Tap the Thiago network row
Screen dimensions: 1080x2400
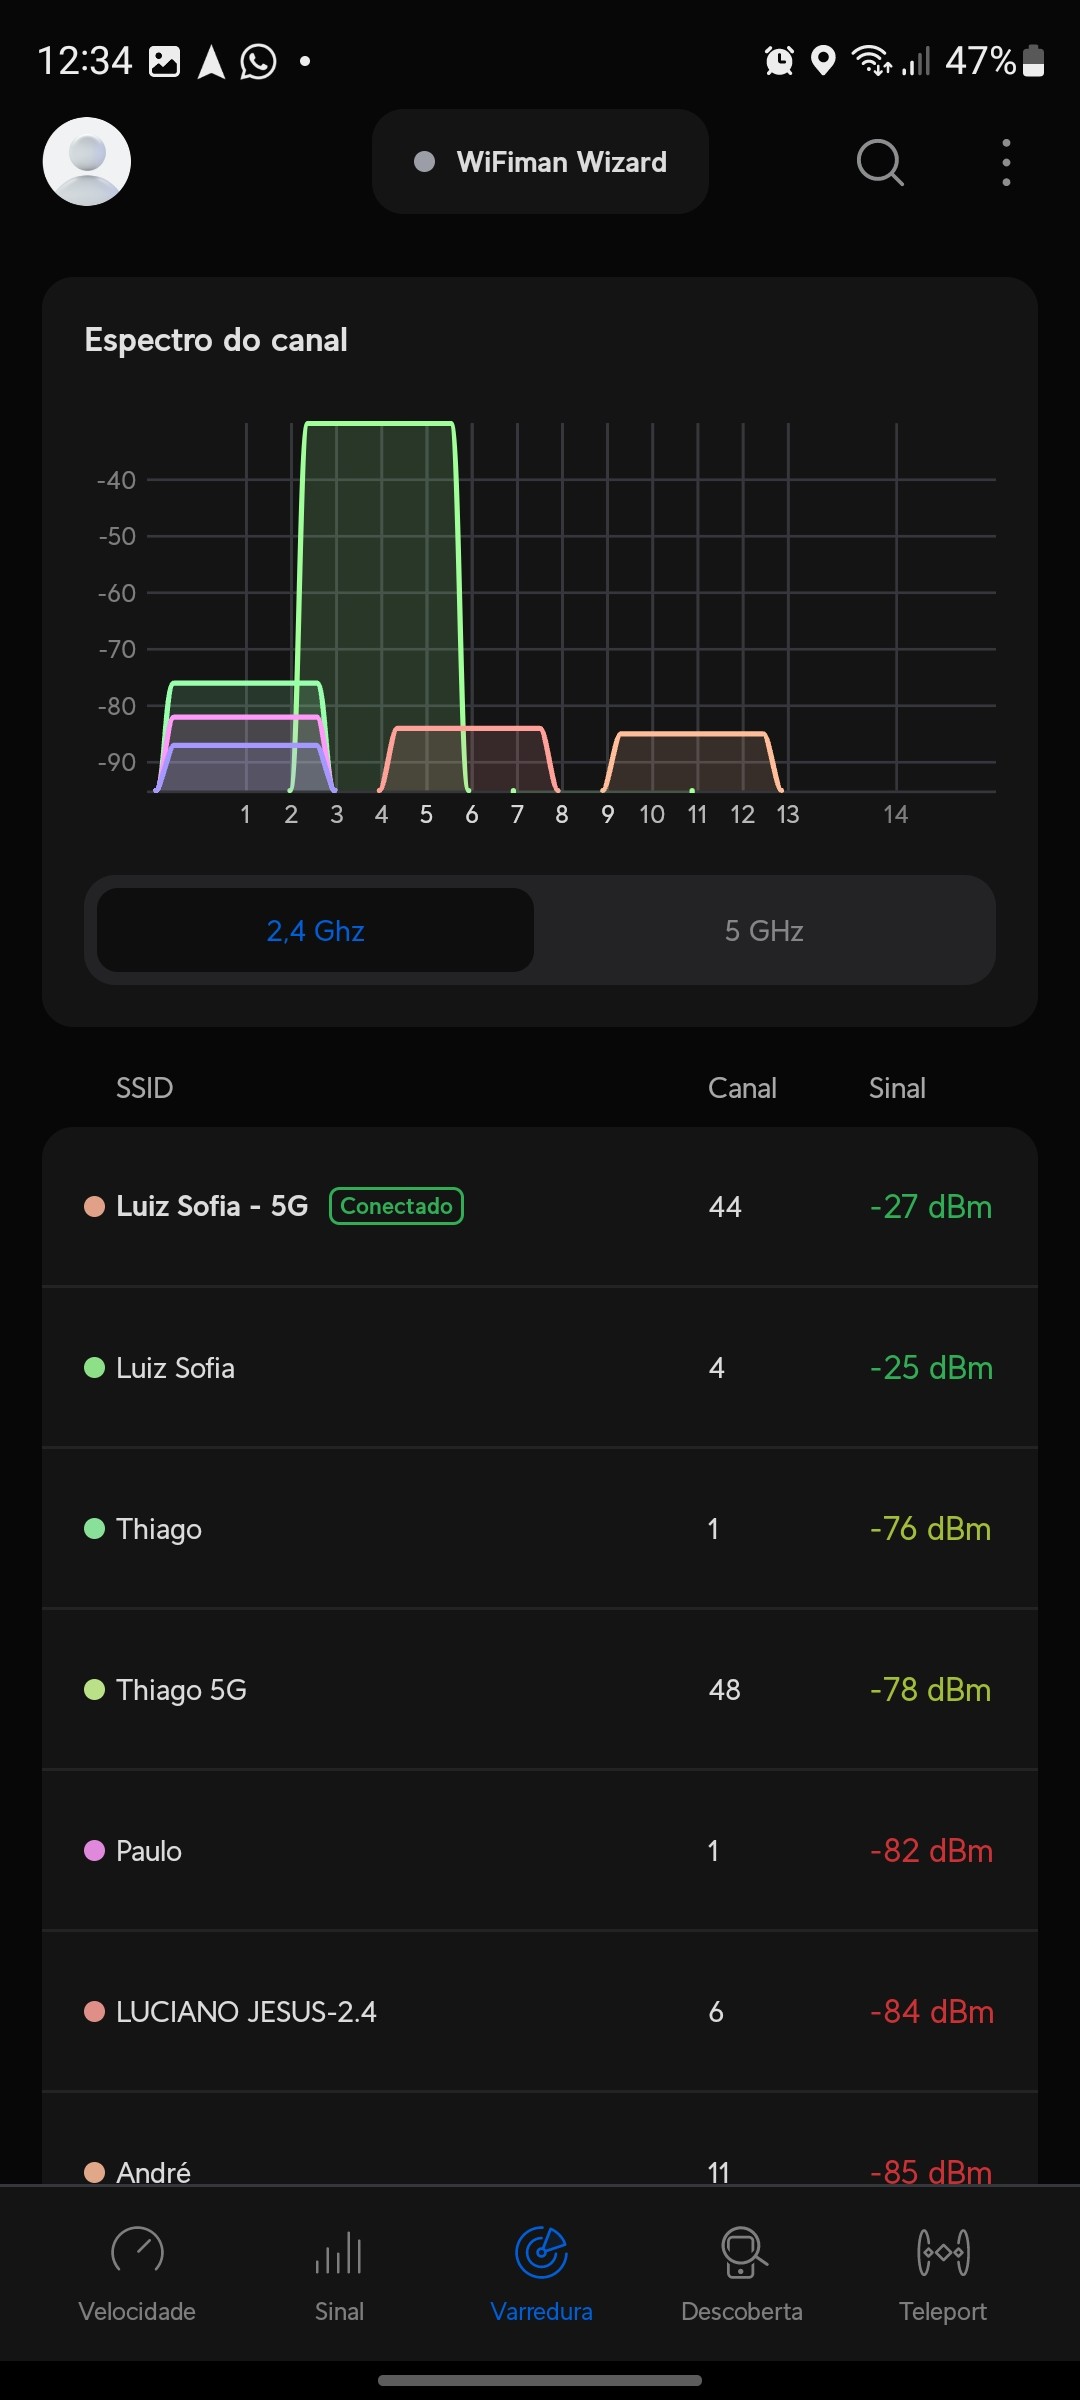click(540, 1529)
